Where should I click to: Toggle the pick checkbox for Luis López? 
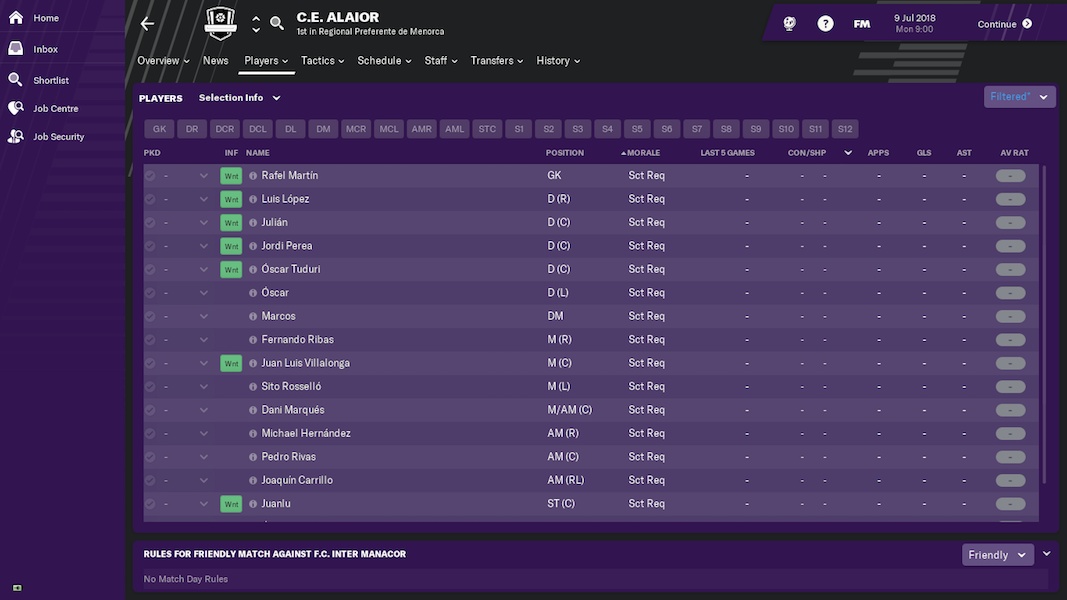tap(150, 199)
